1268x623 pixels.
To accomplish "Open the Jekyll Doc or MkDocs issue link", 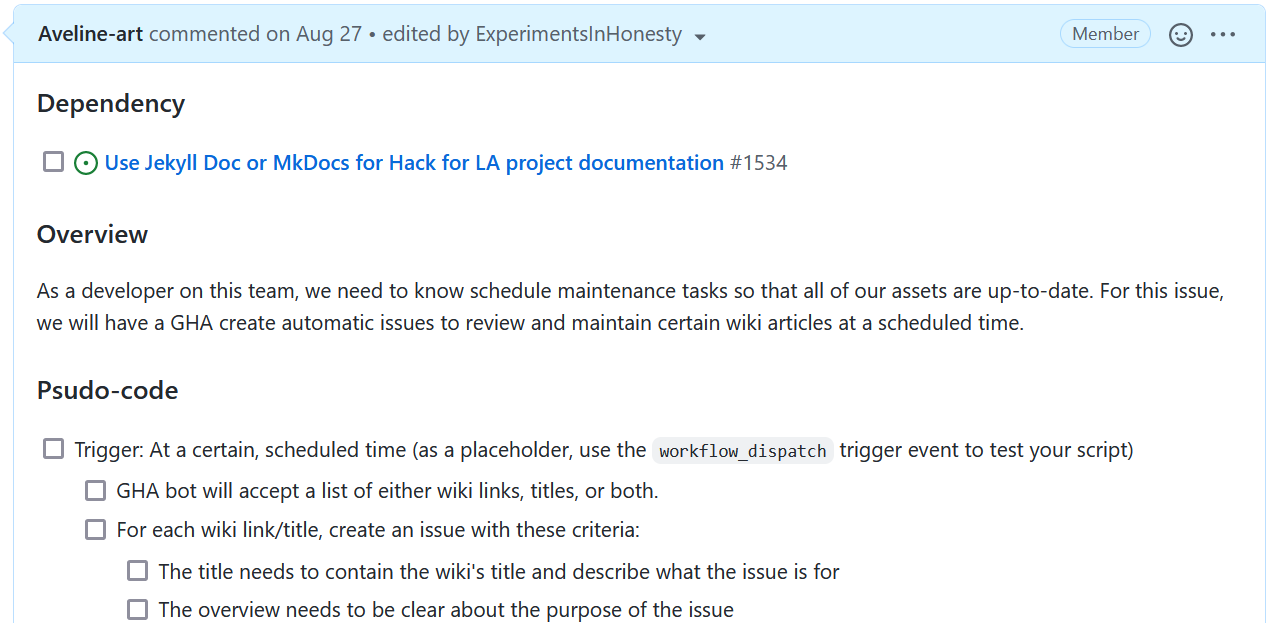I will tap(414, 163).
